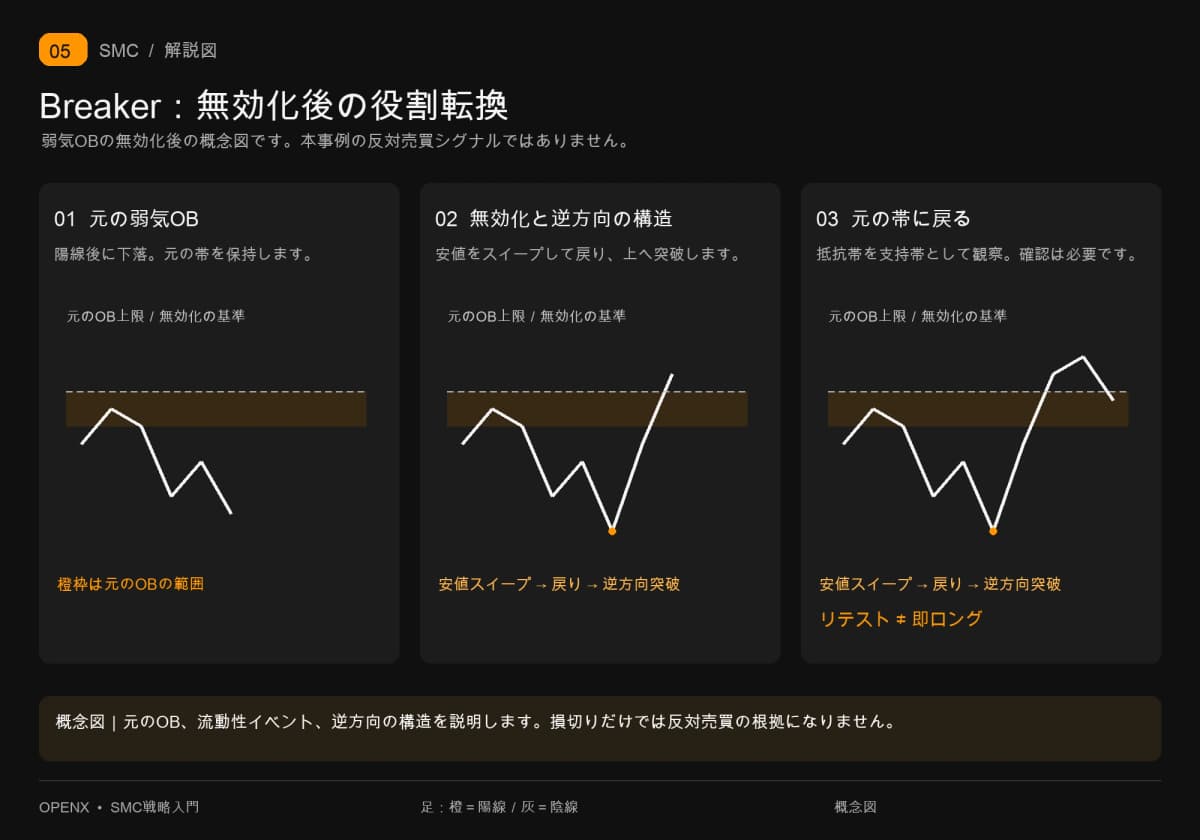
Task: Click "元のOB上限 / 無効化の基準" in card 01
Action: [155, 316]
